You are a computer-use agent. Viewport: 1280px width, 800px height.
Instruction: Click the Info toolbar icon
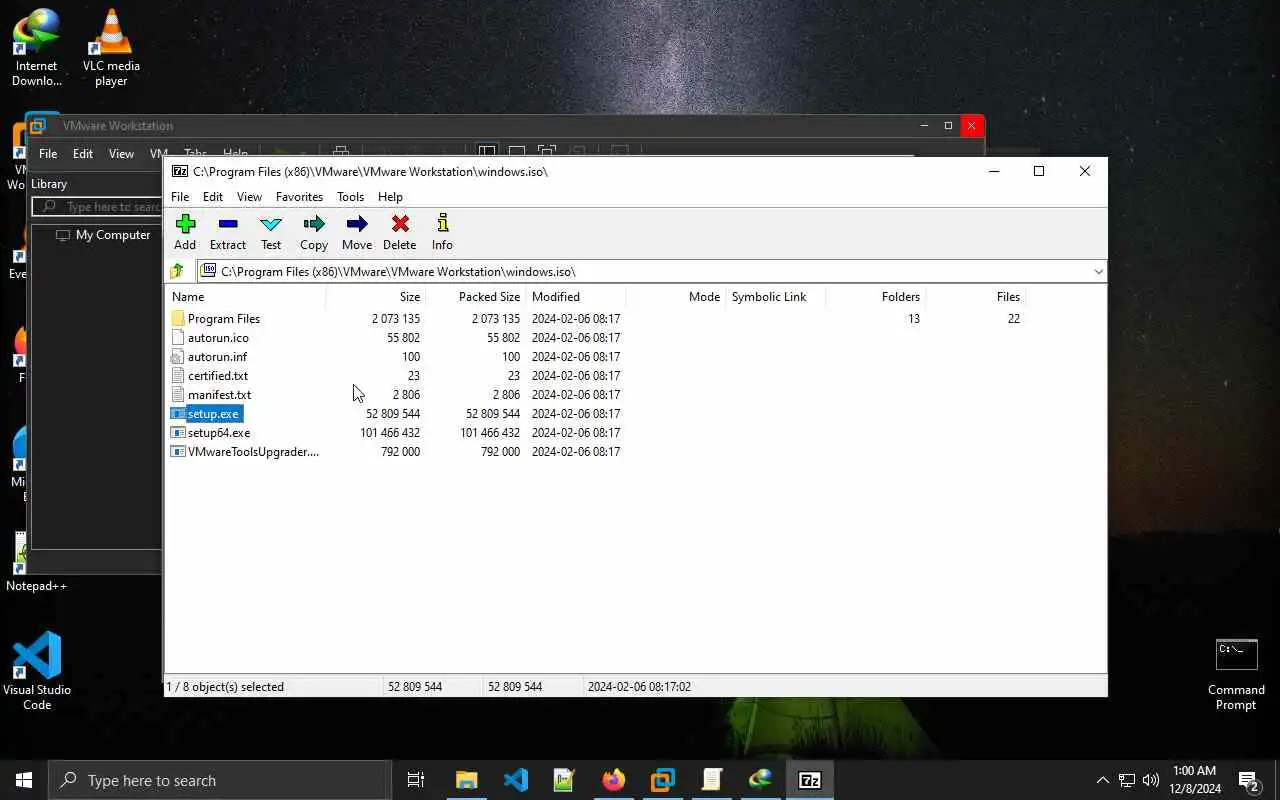(442, 232)
